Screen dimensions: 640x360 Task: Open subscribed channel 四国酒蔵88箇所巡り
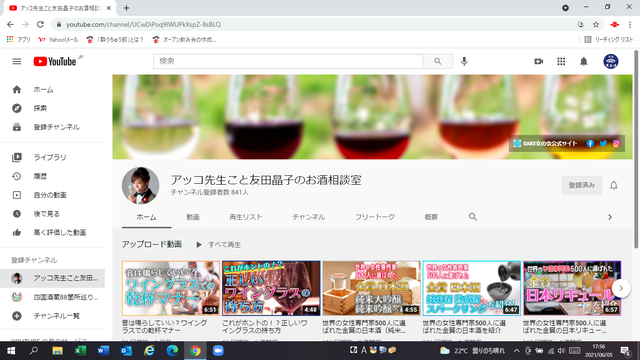[x=52, y=297]
